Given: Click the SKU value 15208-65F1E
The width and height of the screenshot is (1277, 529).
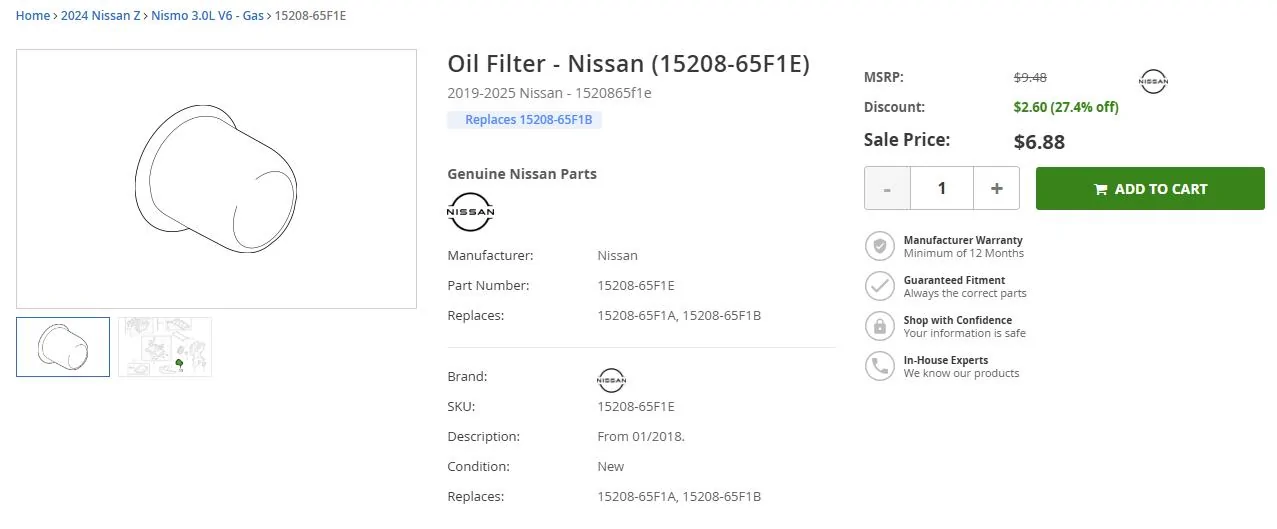Looking at the screenshot, I should tap(636, 406).
